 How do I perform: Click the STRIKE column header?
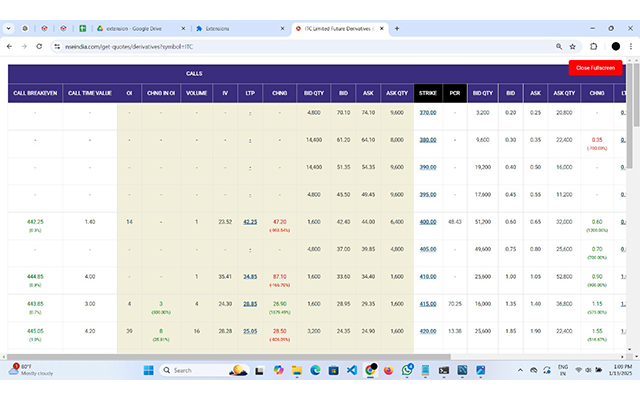(x=428, y=93)
